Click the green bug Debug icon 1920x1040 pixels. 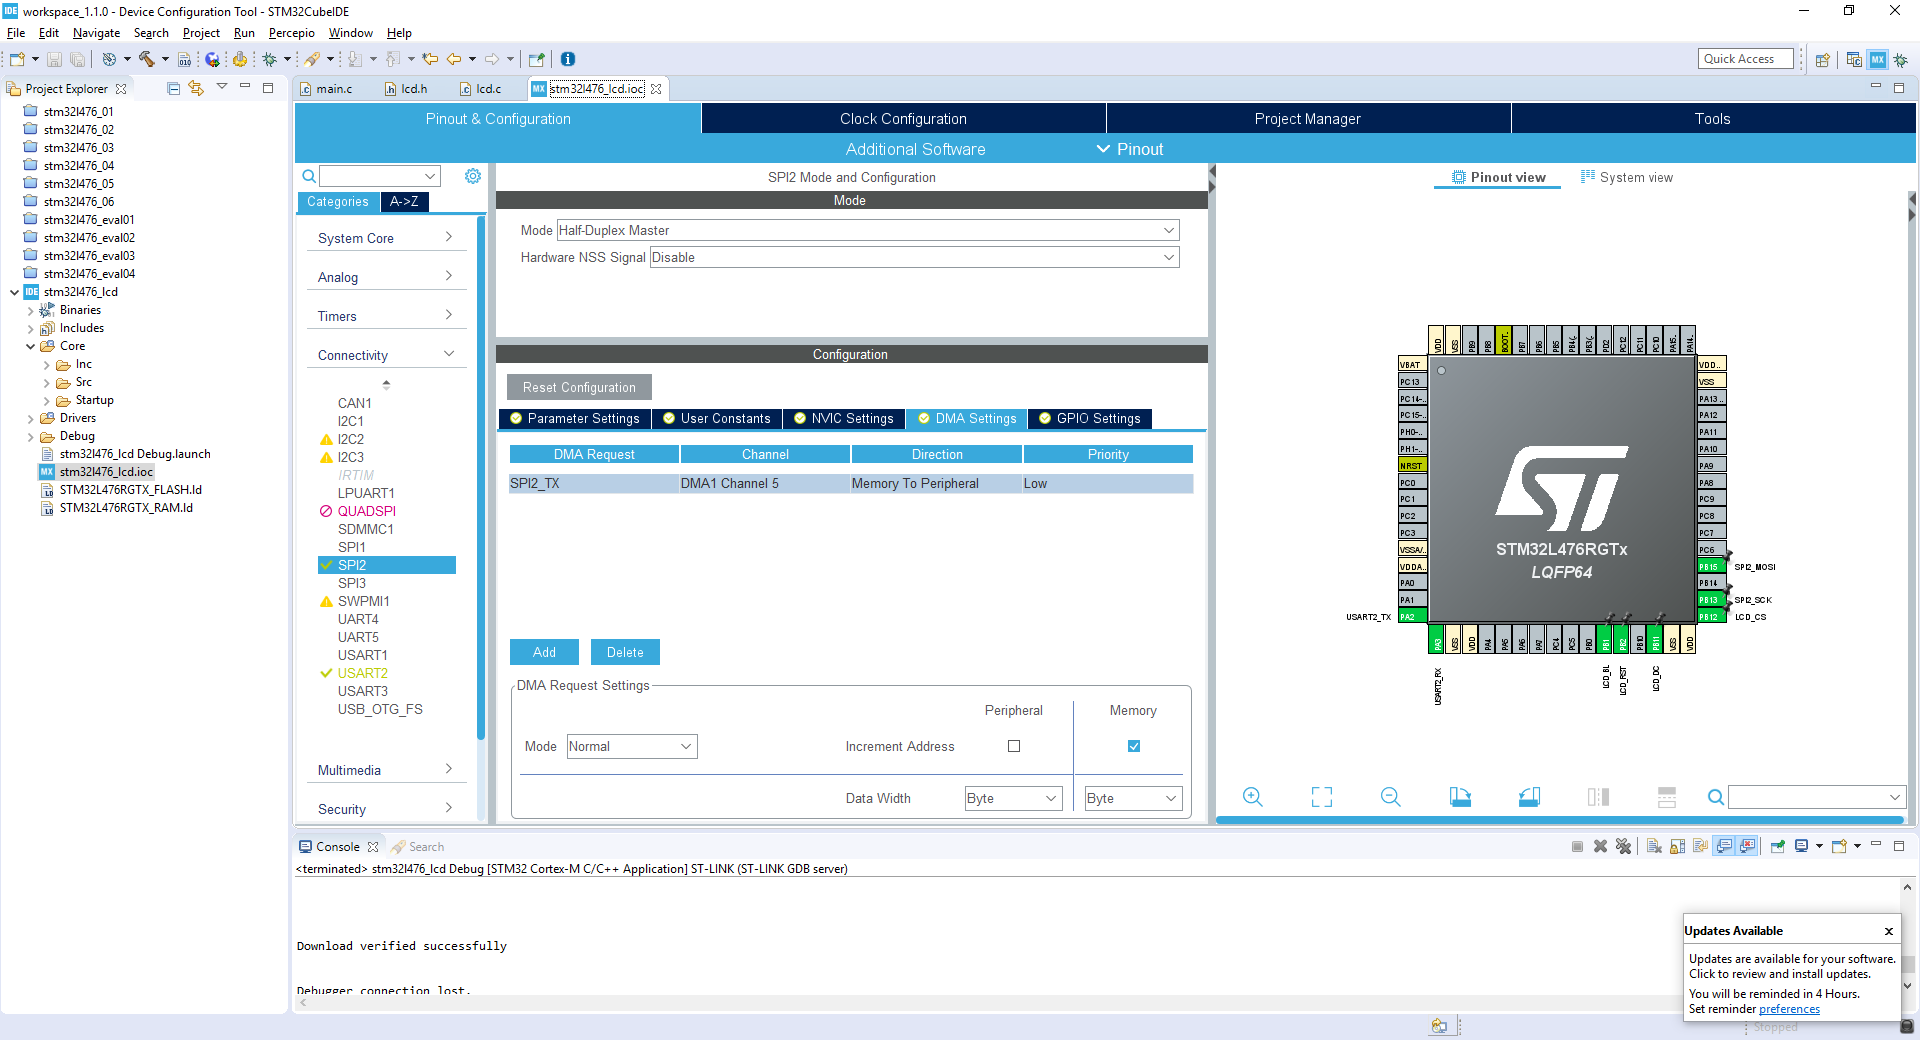coord(269,59)
